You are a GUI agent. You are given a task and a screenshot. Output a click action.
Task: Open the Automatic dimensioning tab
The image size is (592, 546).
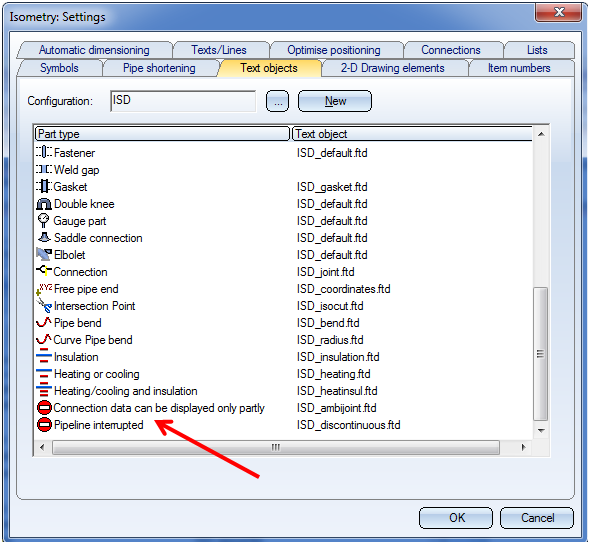pos(94,50)
